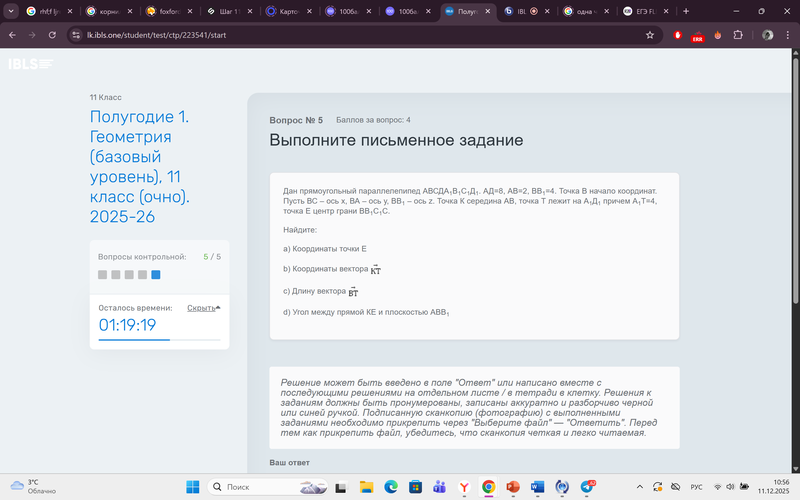
Task: Reload the page with refresh button
Action: [x=54, y=34]
